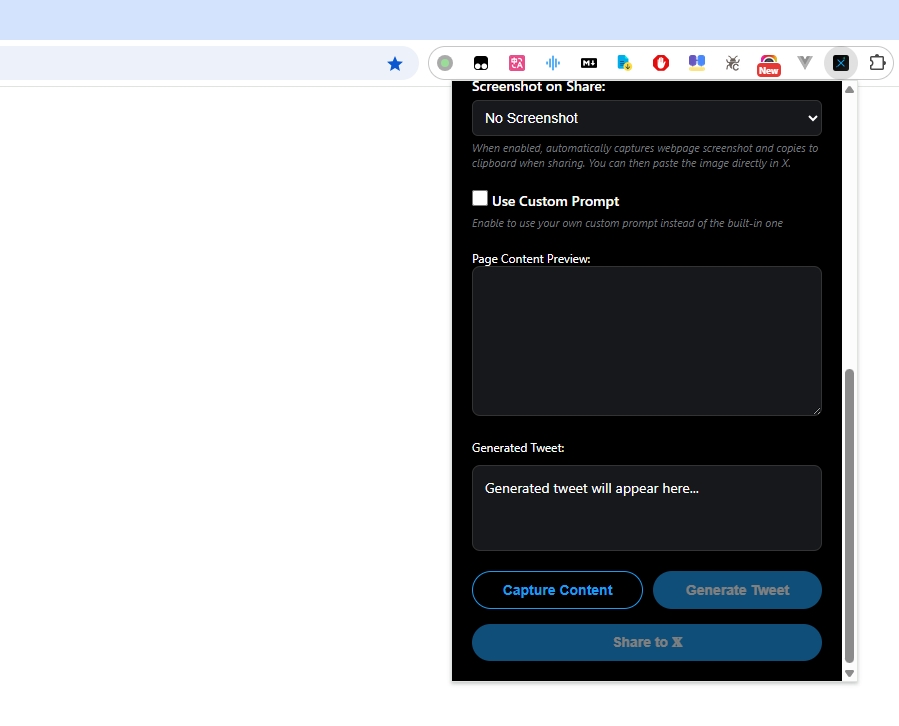Open the X share extension icon

841,62
